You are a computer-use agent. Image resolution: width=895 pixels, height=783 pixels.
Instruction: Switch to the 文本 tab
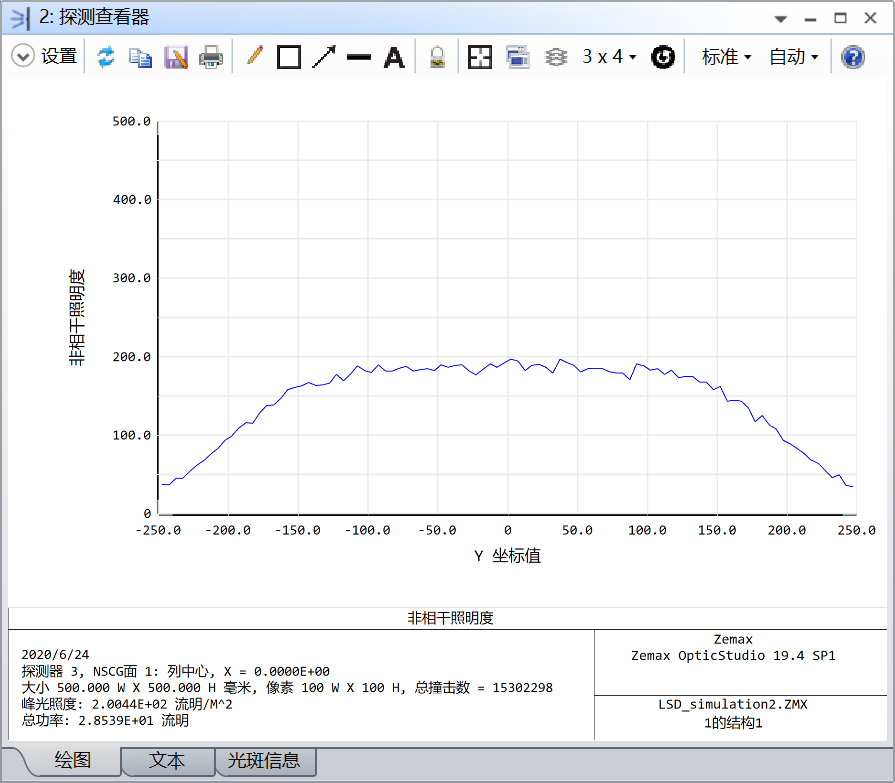167,761
